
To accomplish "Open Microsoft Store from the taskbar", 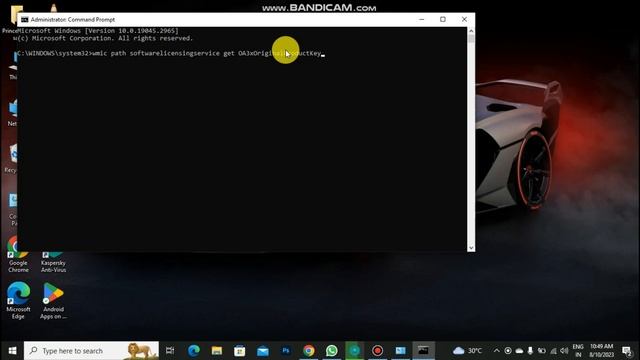I will tap(240, 351).
